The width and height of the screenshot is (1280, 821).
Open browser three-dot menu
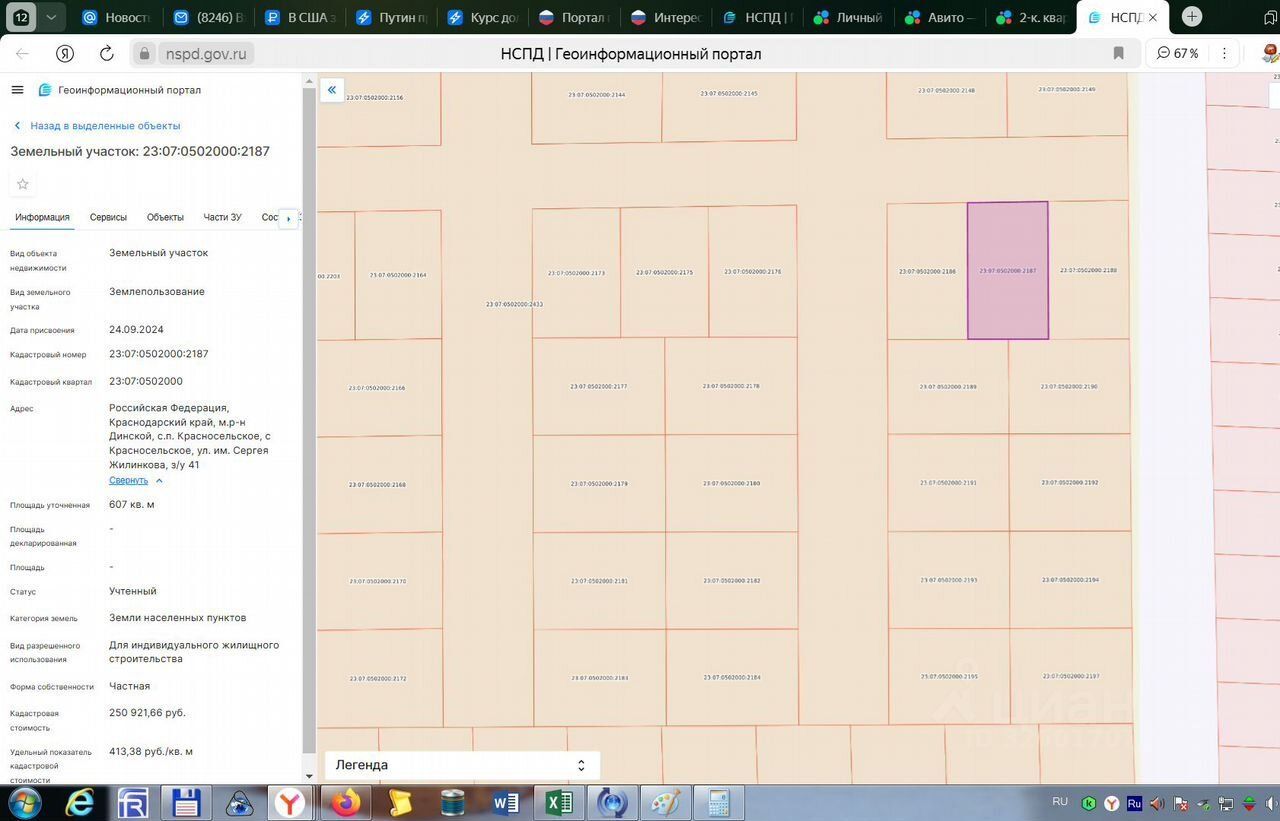1224,54
